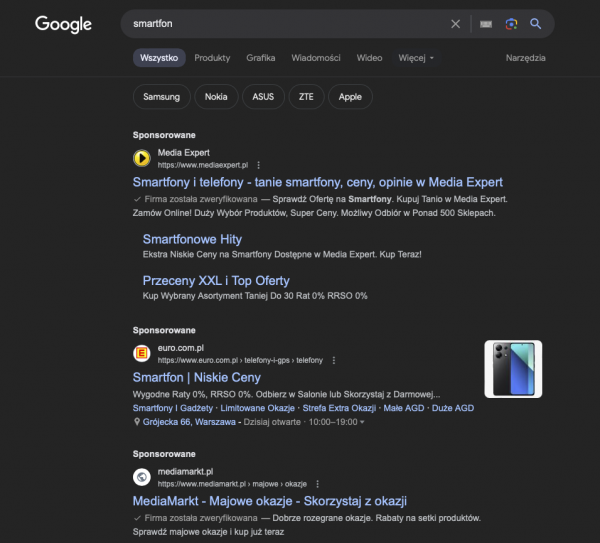The height and width of the screenshot is (543, 600).
Task: Filter results by the Nokia chip
Action: [x=216, y=97]
